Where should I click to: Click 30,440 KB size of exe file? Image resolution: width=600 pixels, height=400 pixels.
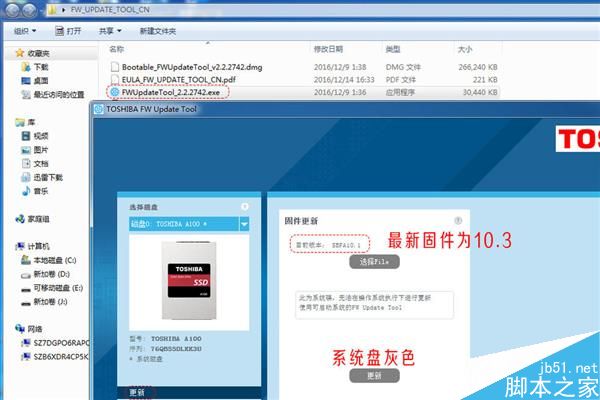pyautogui.click(x=480, y=92)
